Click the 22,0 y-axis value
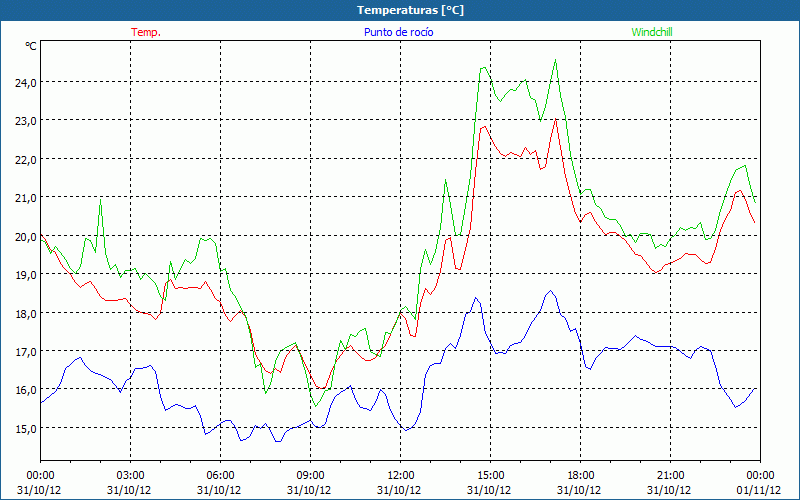This screenshot has height=500, width=800. pos(25,160)
